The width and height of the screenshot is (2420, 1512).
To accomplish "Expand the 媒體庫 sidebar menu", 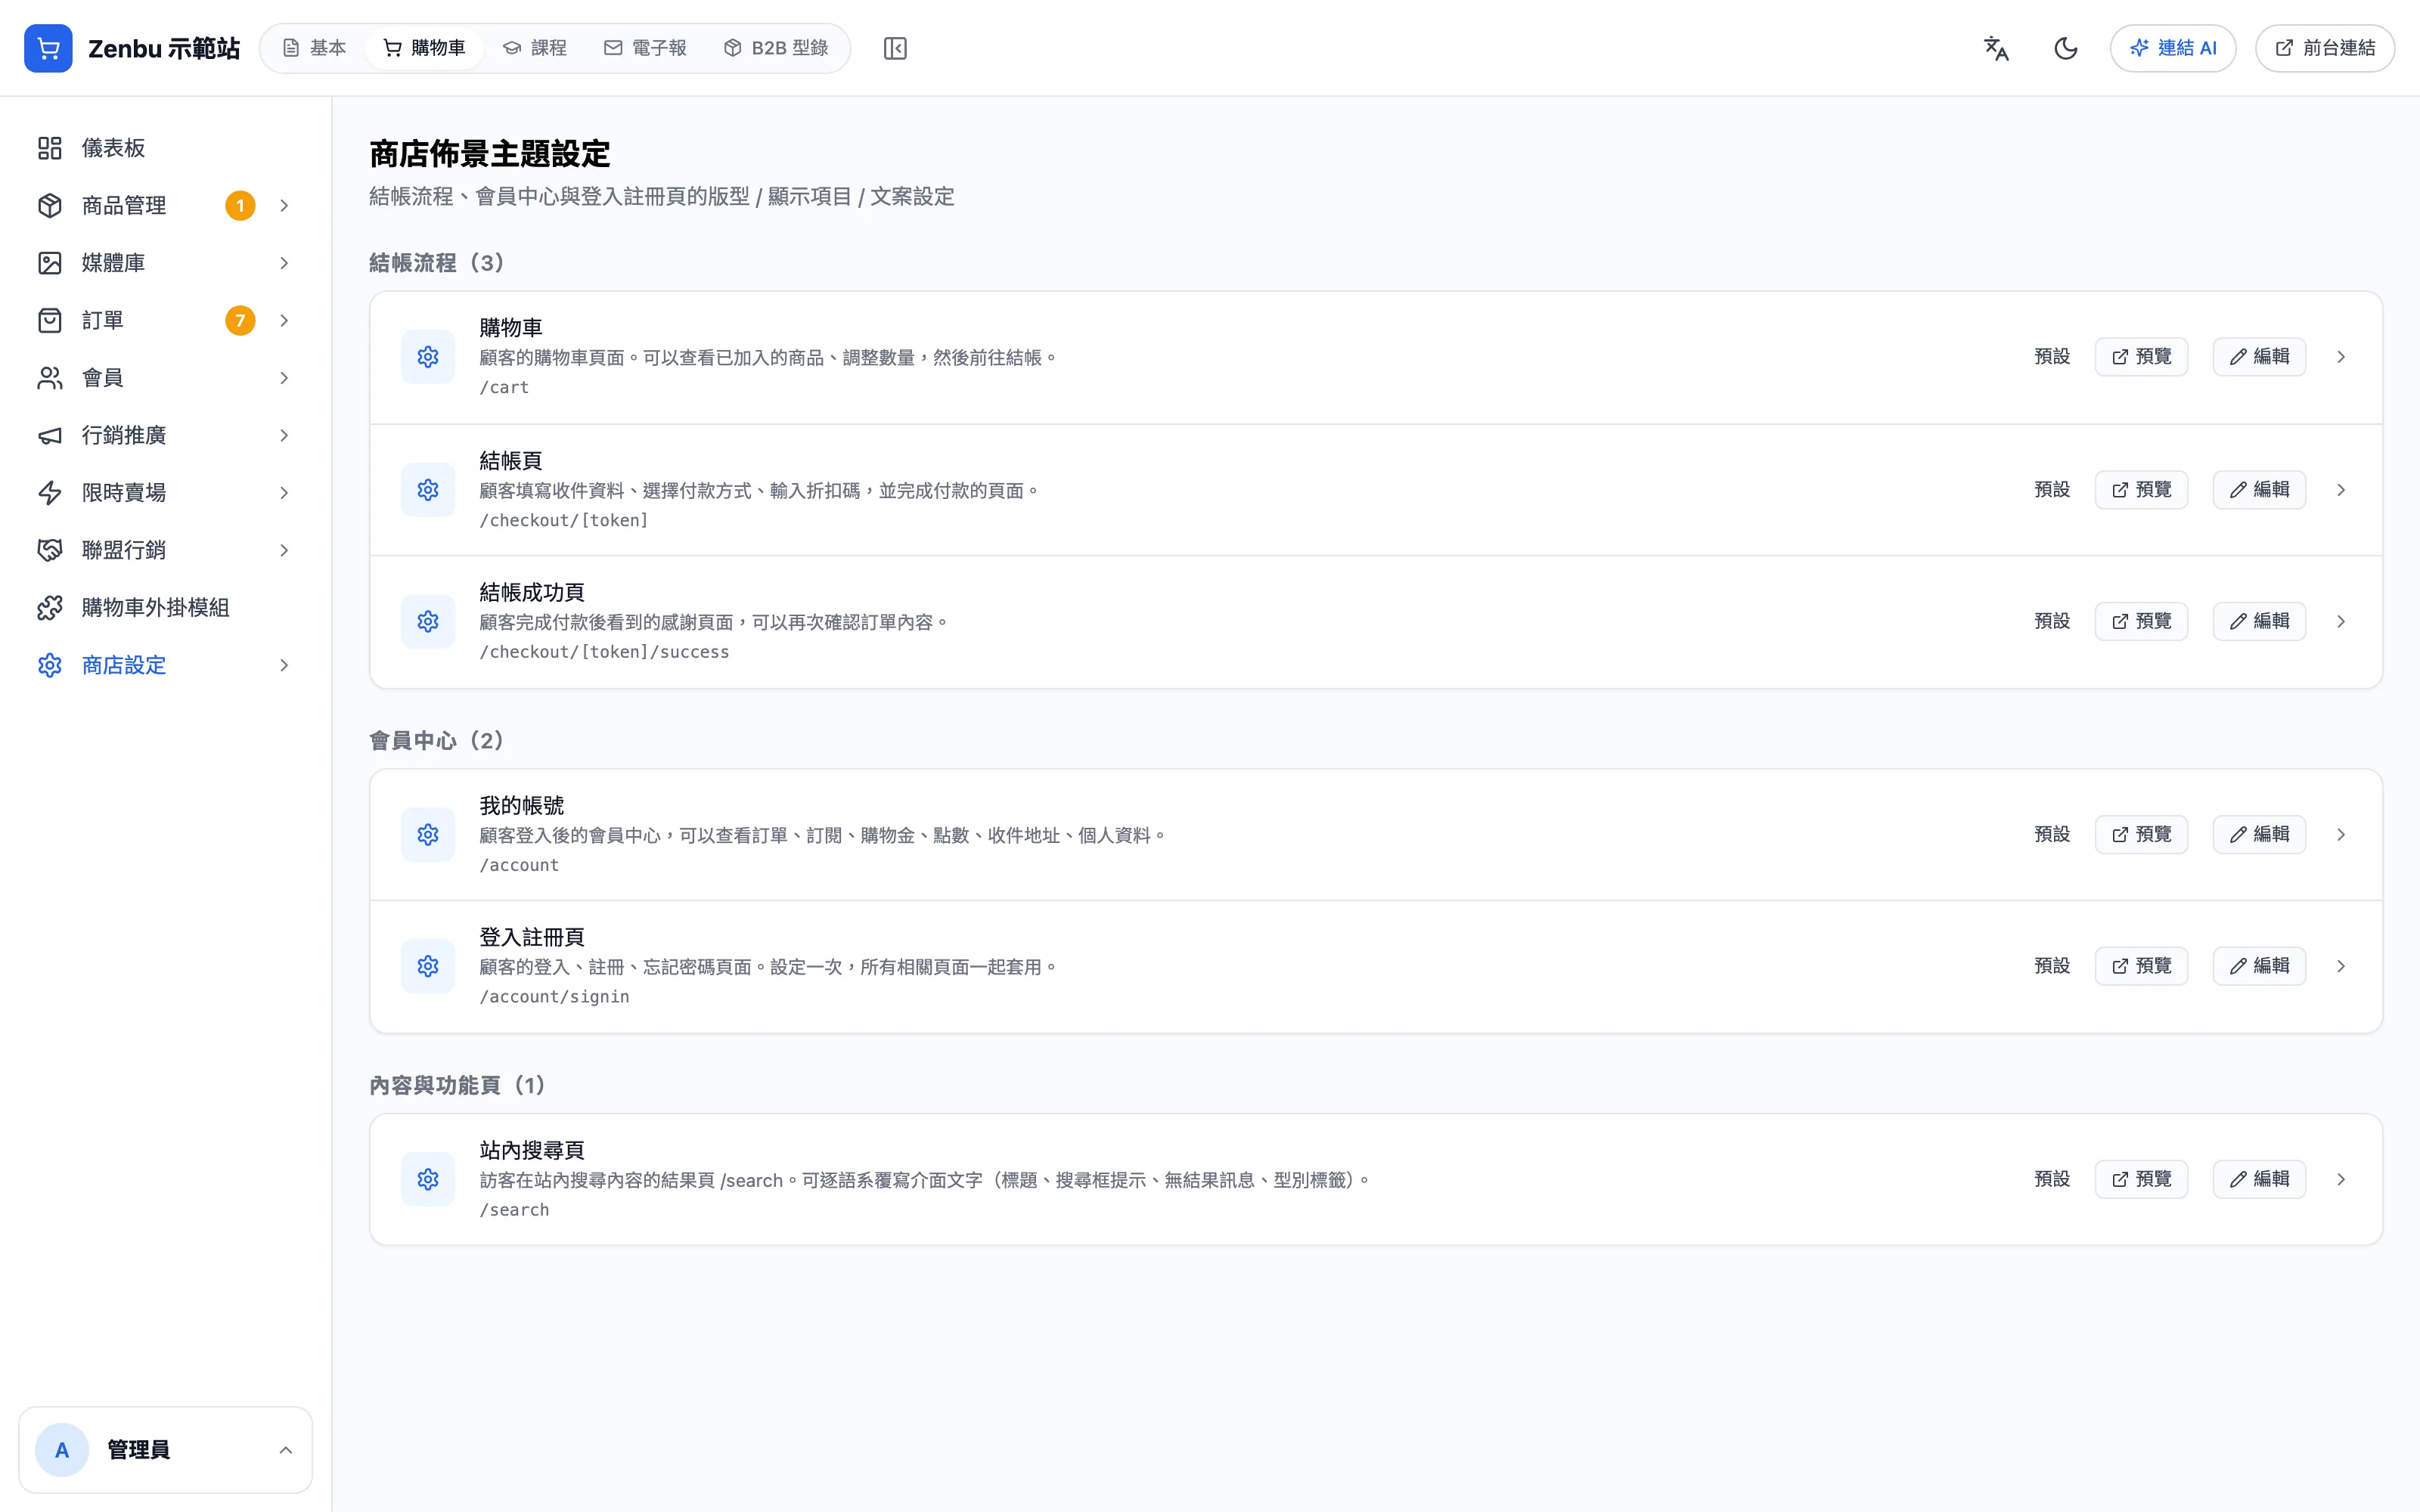I will (x=284, y=263).
